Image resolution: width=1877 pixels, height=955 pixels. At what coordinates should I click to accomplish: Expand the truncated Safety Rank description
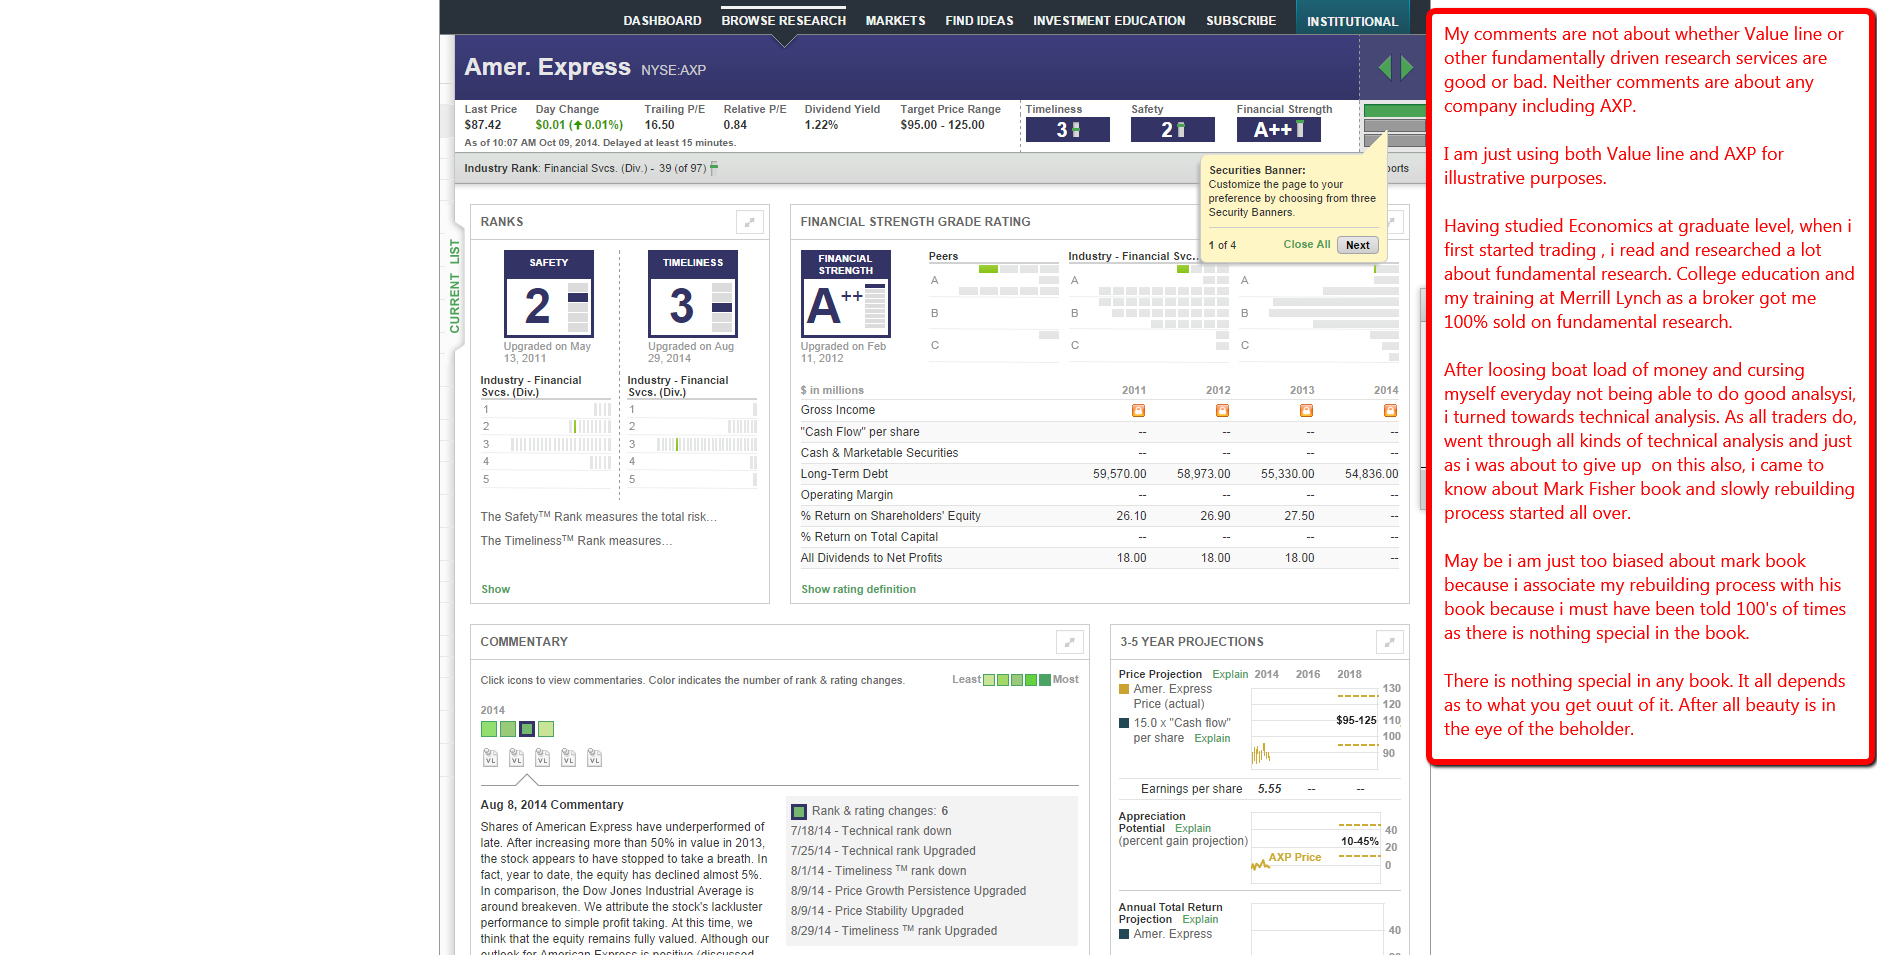(598, 517)
